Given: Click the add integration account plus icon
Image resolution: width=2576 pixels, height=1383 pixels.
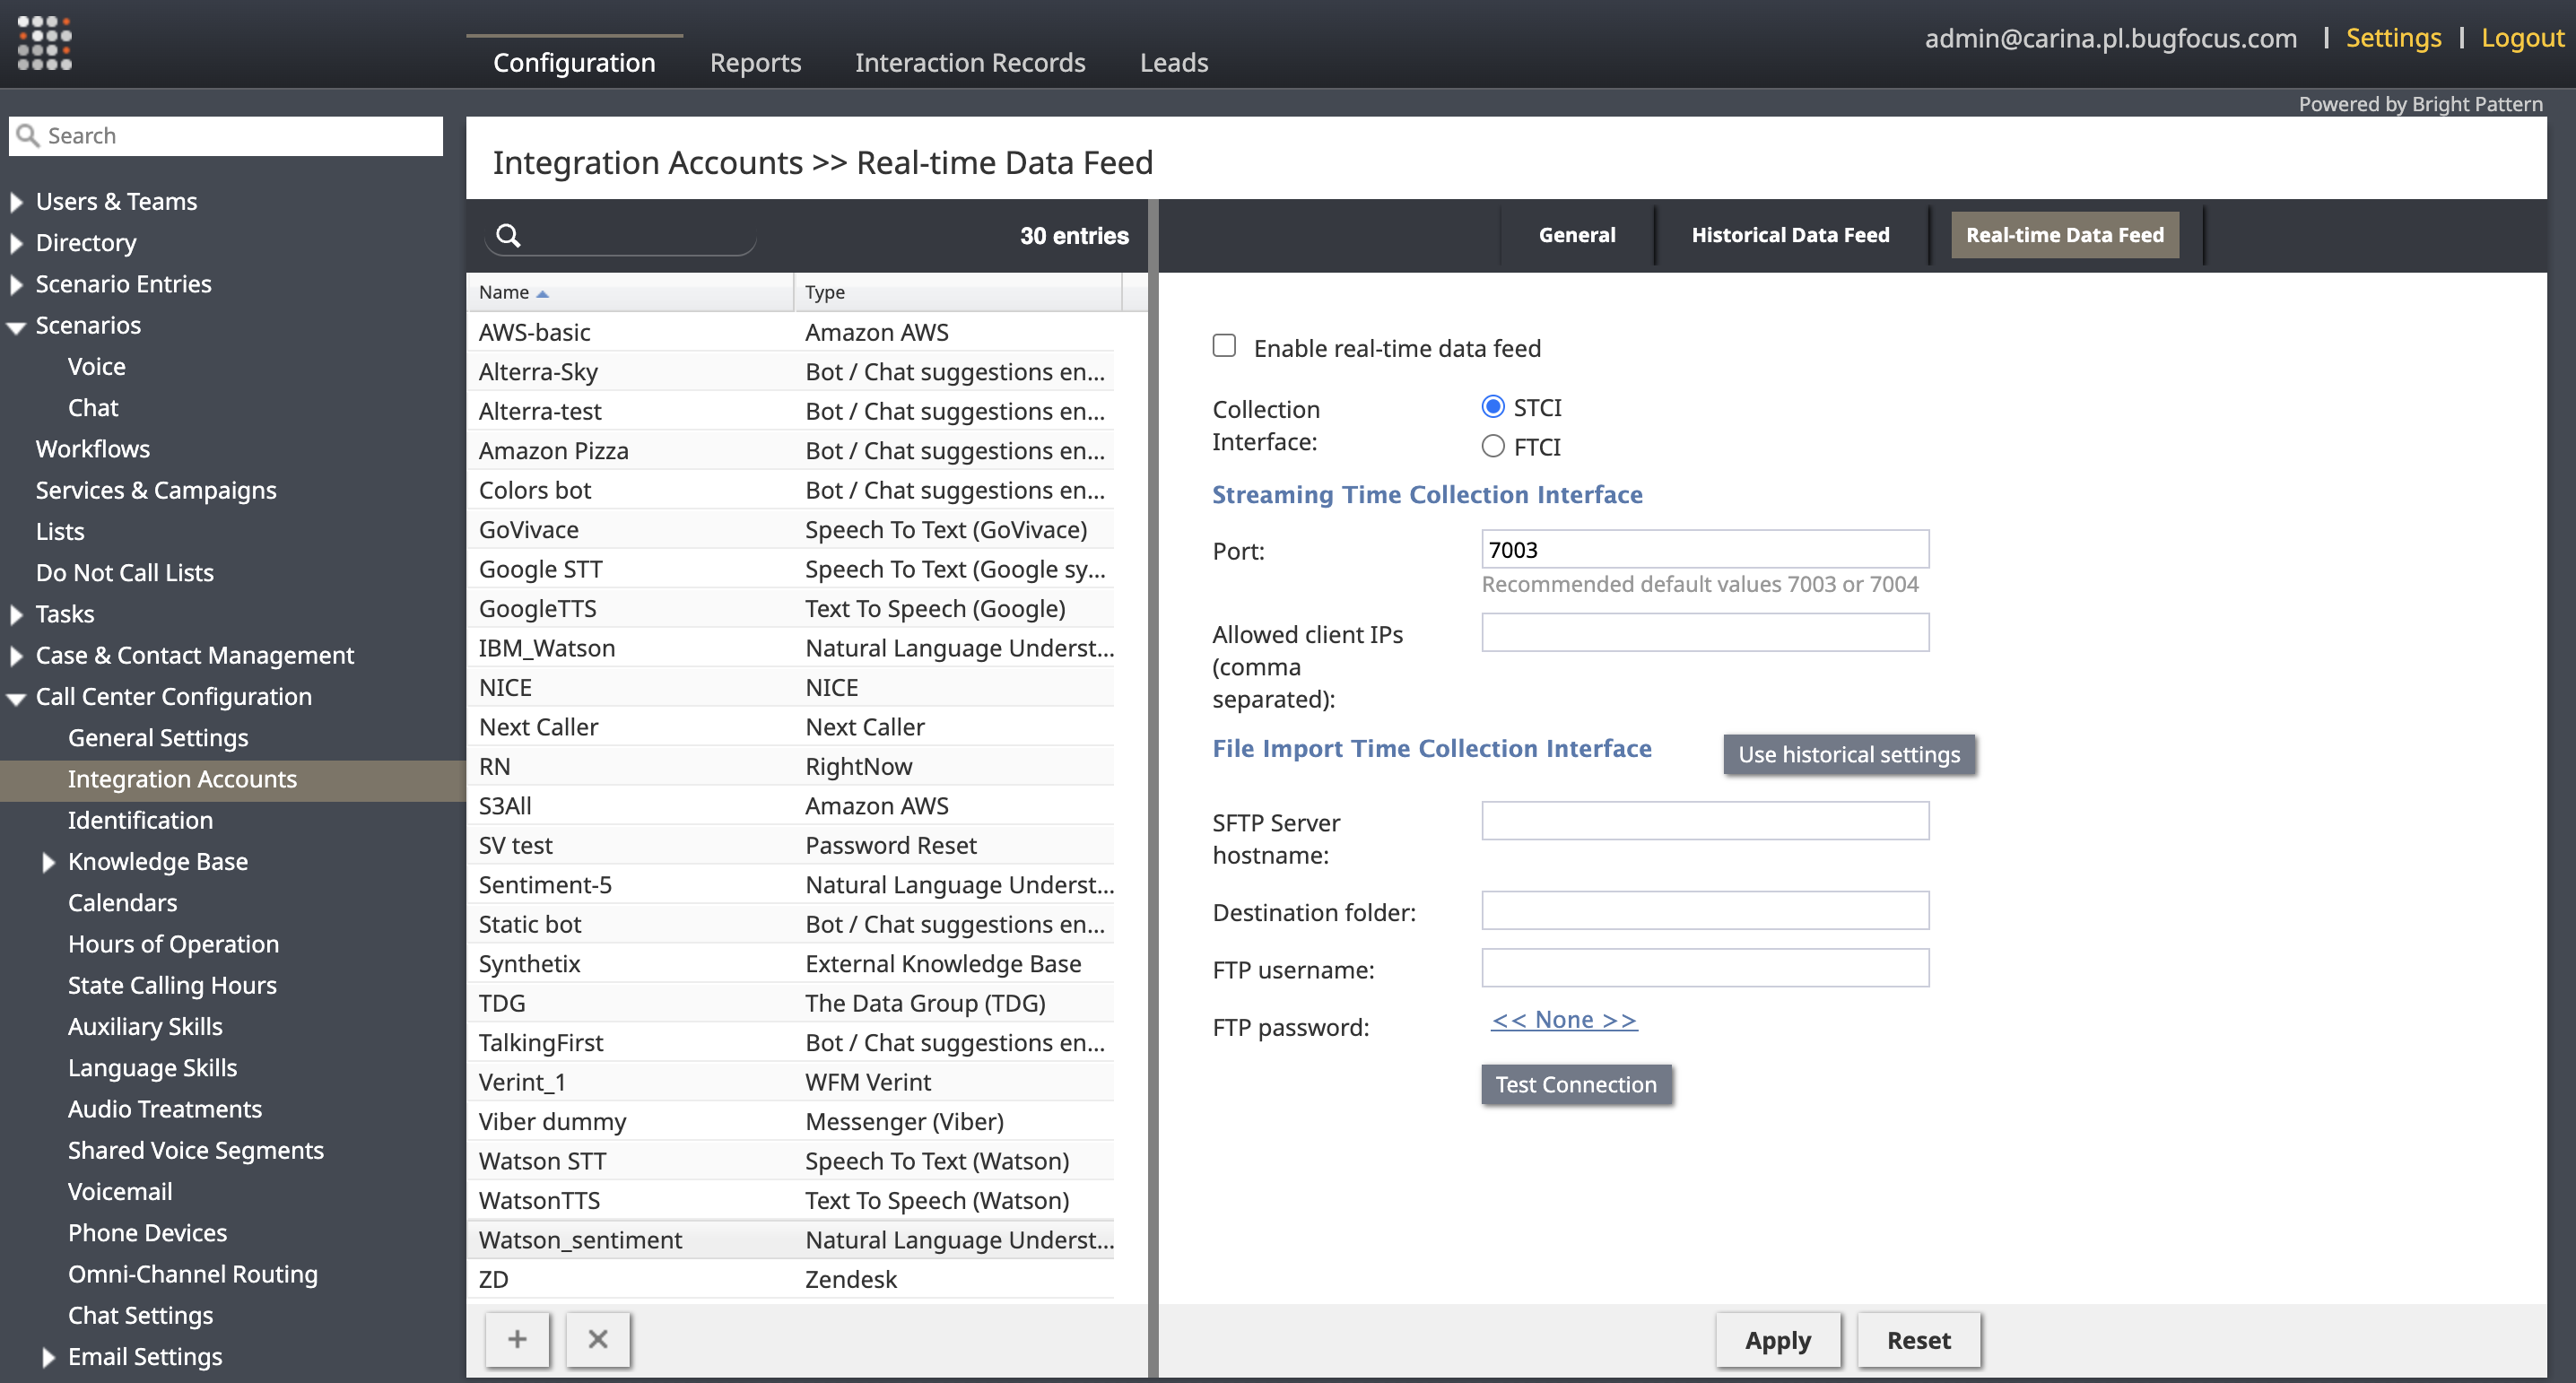Looking at the screenshot, I should tap(517, 1338).
